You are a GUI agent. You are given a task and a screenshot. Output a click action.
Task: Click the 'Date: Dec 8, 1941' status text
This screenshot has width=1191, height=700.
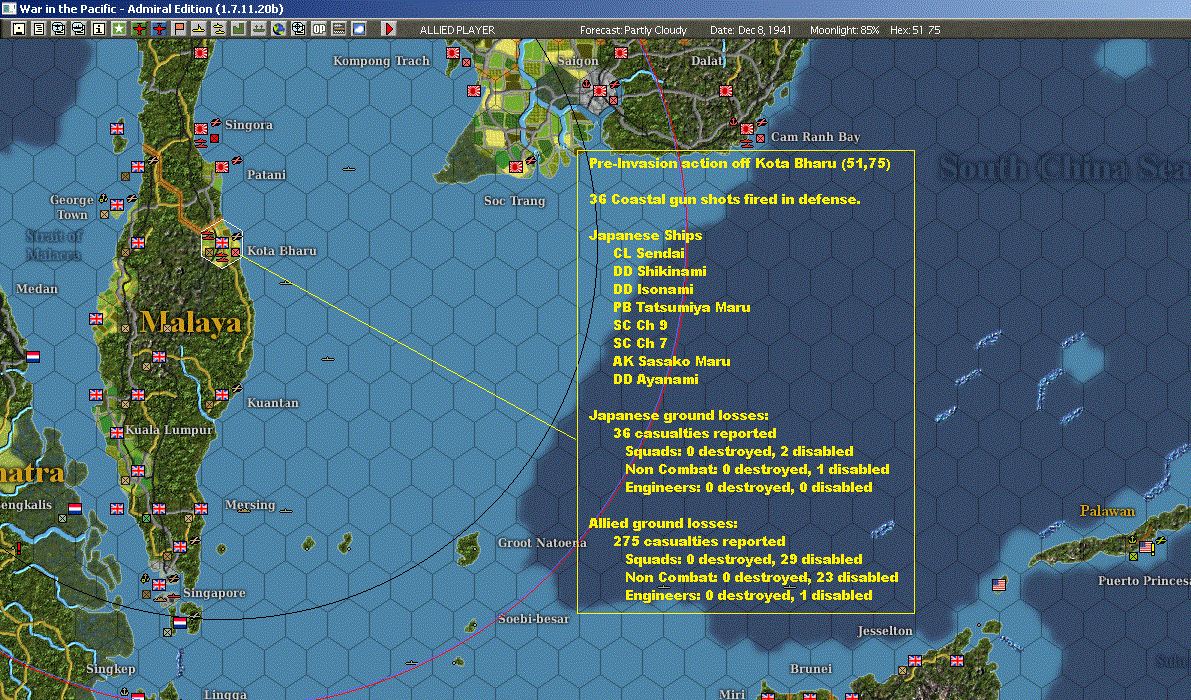click(750, 30)
